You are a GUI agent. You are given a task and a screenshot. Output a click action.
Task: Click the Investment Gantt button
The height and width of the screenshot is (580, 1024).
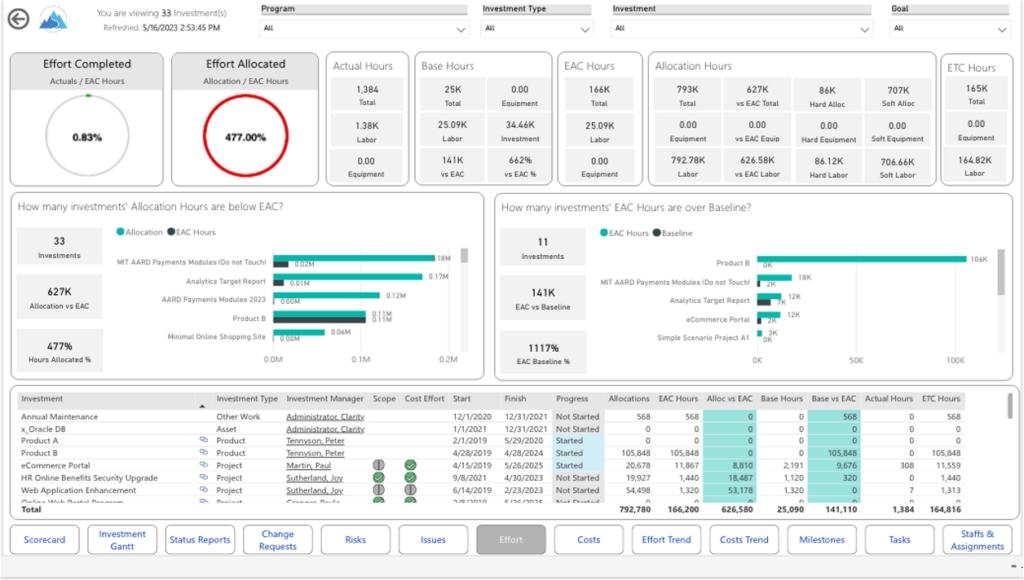pos(121,539)
